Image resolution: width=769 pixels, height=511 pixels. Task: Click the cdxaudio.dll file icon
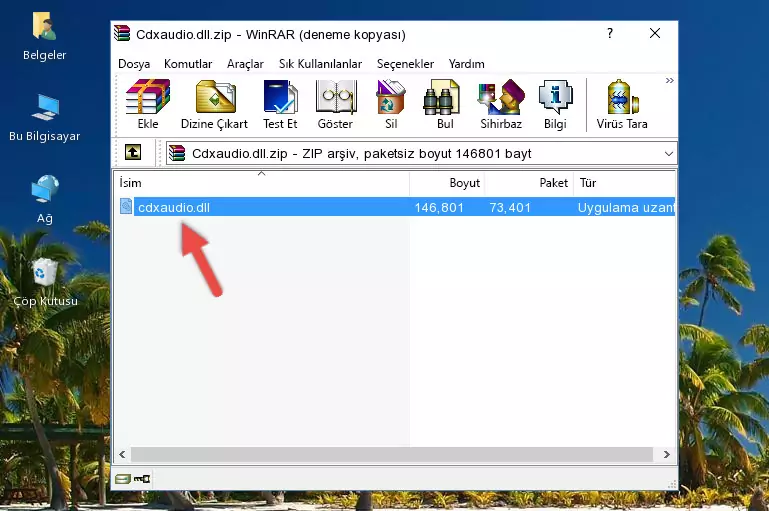(126, 206)
